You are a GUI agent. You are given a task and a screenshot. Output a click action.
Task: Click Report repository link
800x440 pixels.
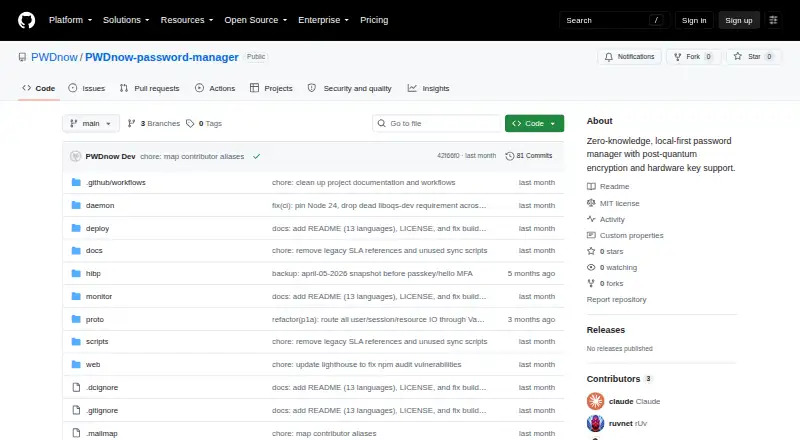tap(616, 300)
